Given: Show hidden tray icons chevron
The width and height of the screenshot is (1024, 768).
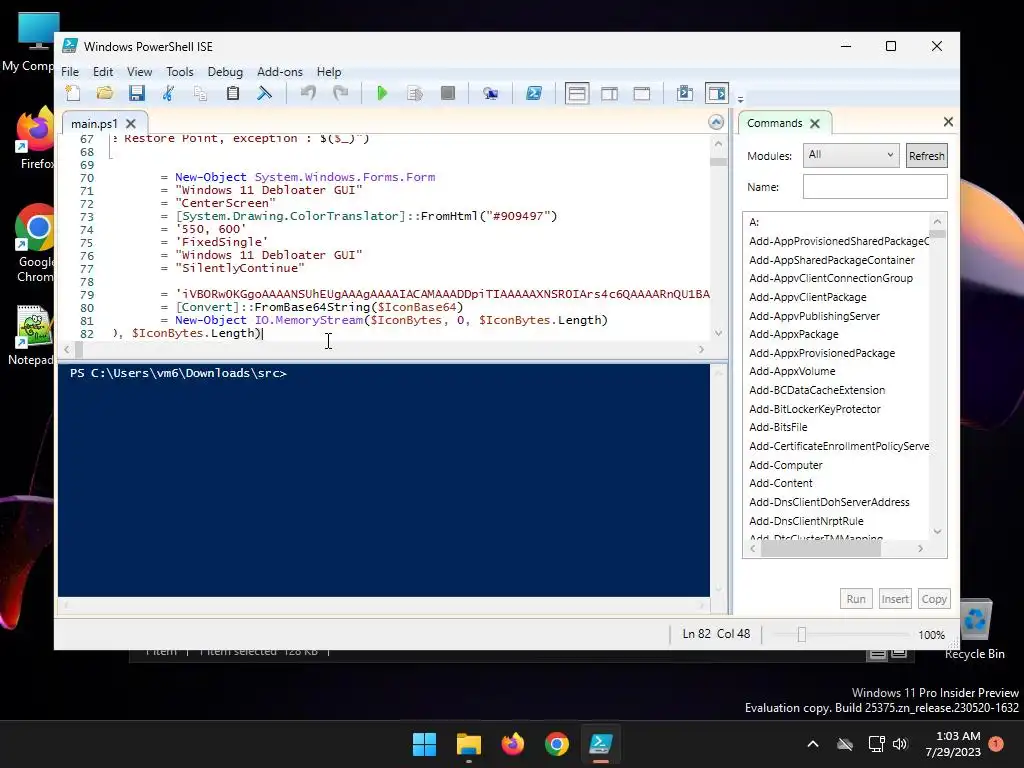Looking at the screenshot, I should [x=812, y=744].
